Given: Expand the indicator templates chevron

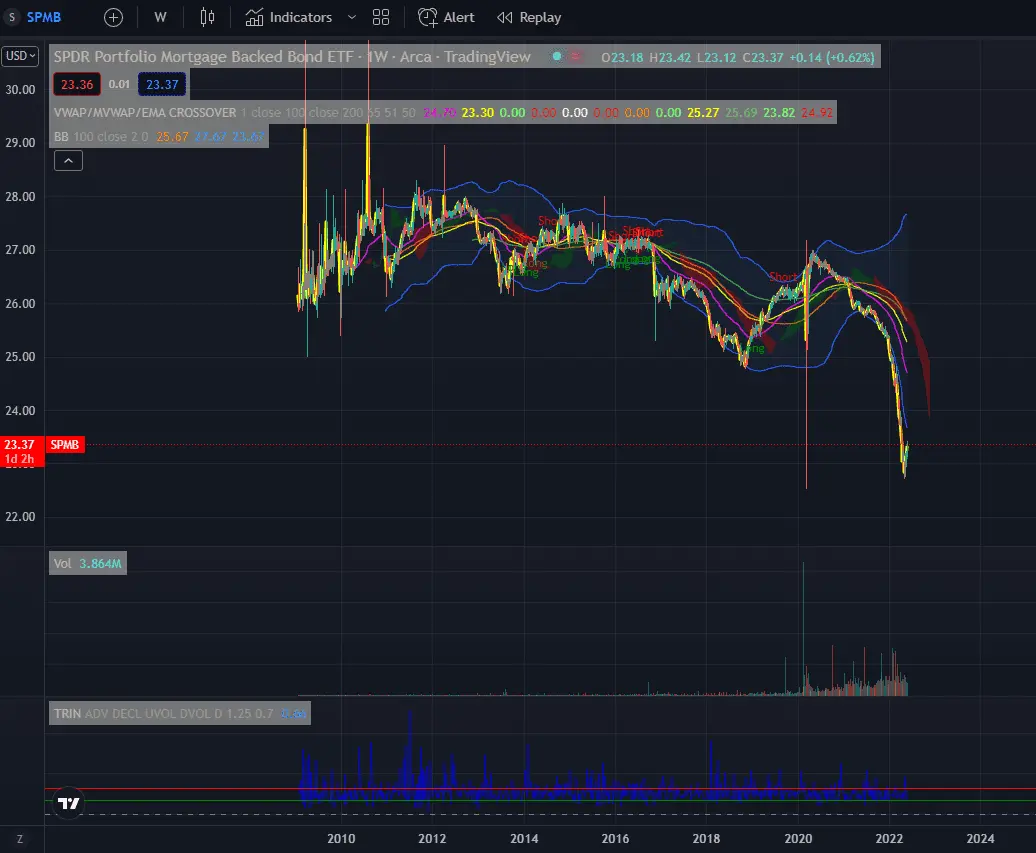Looking at the screenshot, I should [x=352, y=18].
